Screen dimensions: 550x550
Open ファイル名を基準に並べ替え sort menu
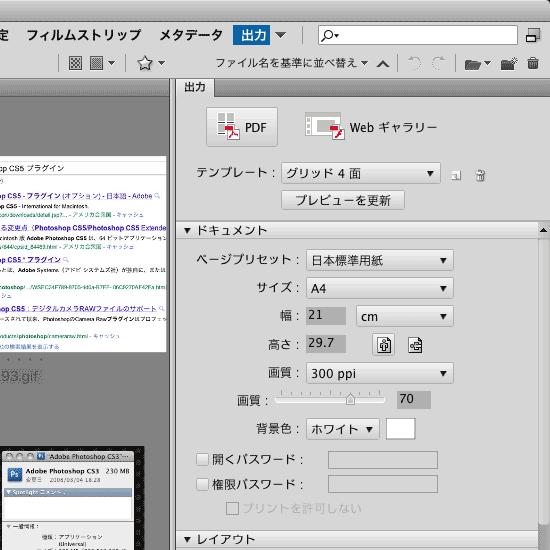coord(292,63)
